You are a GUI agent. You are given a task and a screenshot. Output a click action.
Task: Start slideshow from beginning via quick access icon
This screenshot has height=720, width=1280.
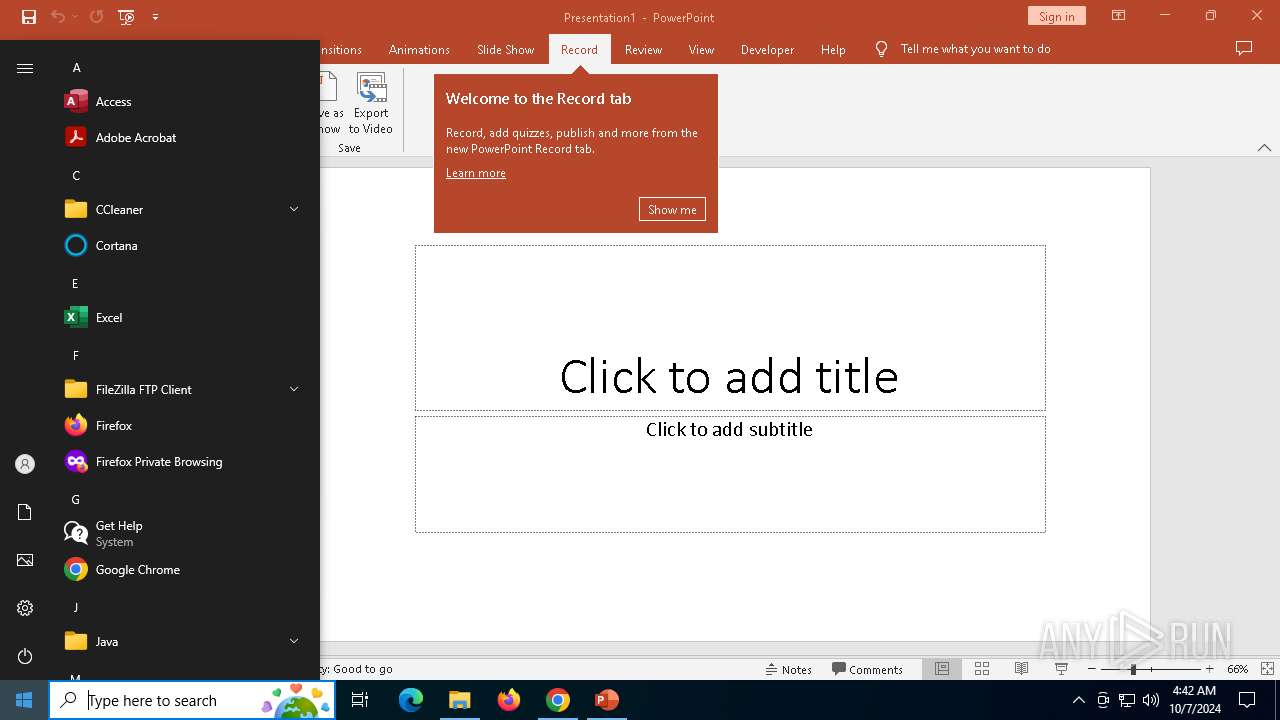pyautogui.click(x=126, y=17)
